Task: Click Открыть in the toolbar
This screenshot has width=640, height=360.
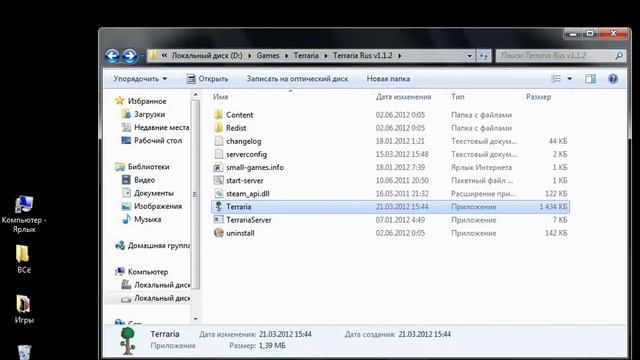Action: tap(213, 79)
